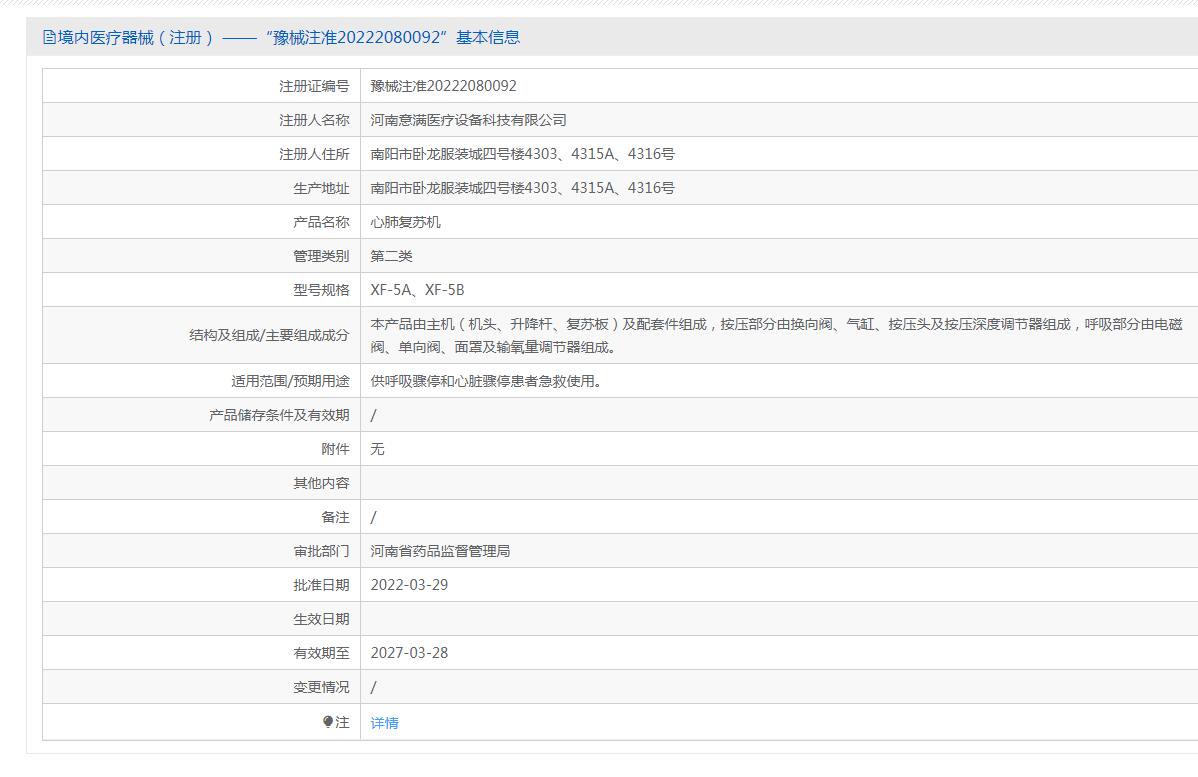Select the value 无 in 附件 row
The image size is (1198, 777).
coord(377,449)
